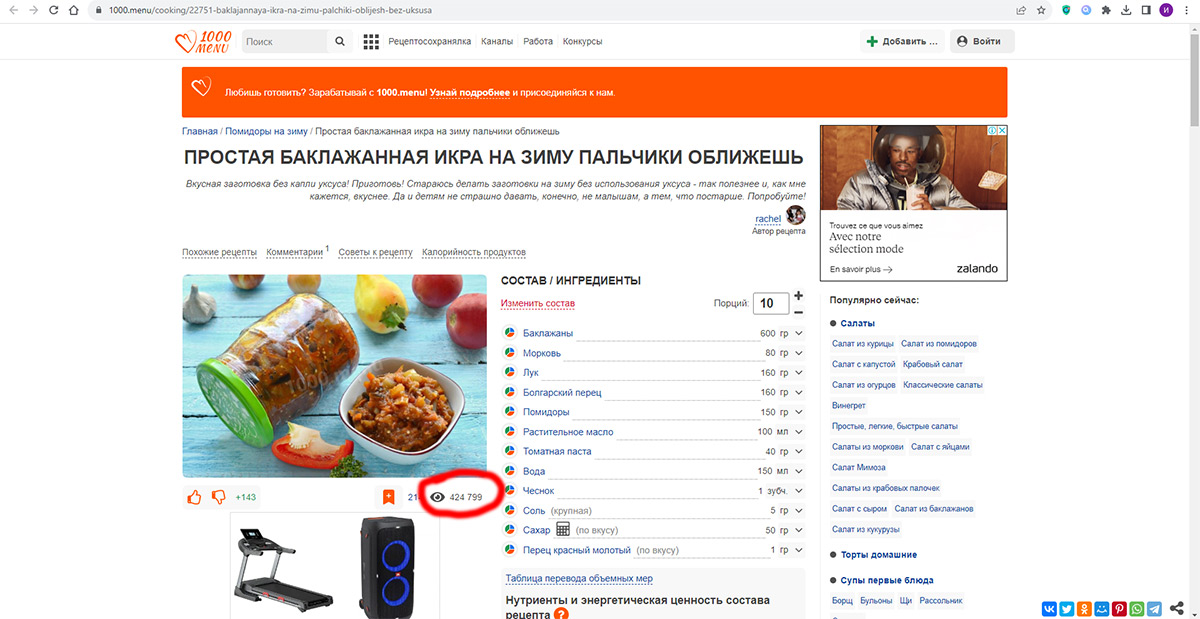Viewport: 1200px width, 619px height.
Task: Click the Порций quantity input field
Action: coord(770,304)
